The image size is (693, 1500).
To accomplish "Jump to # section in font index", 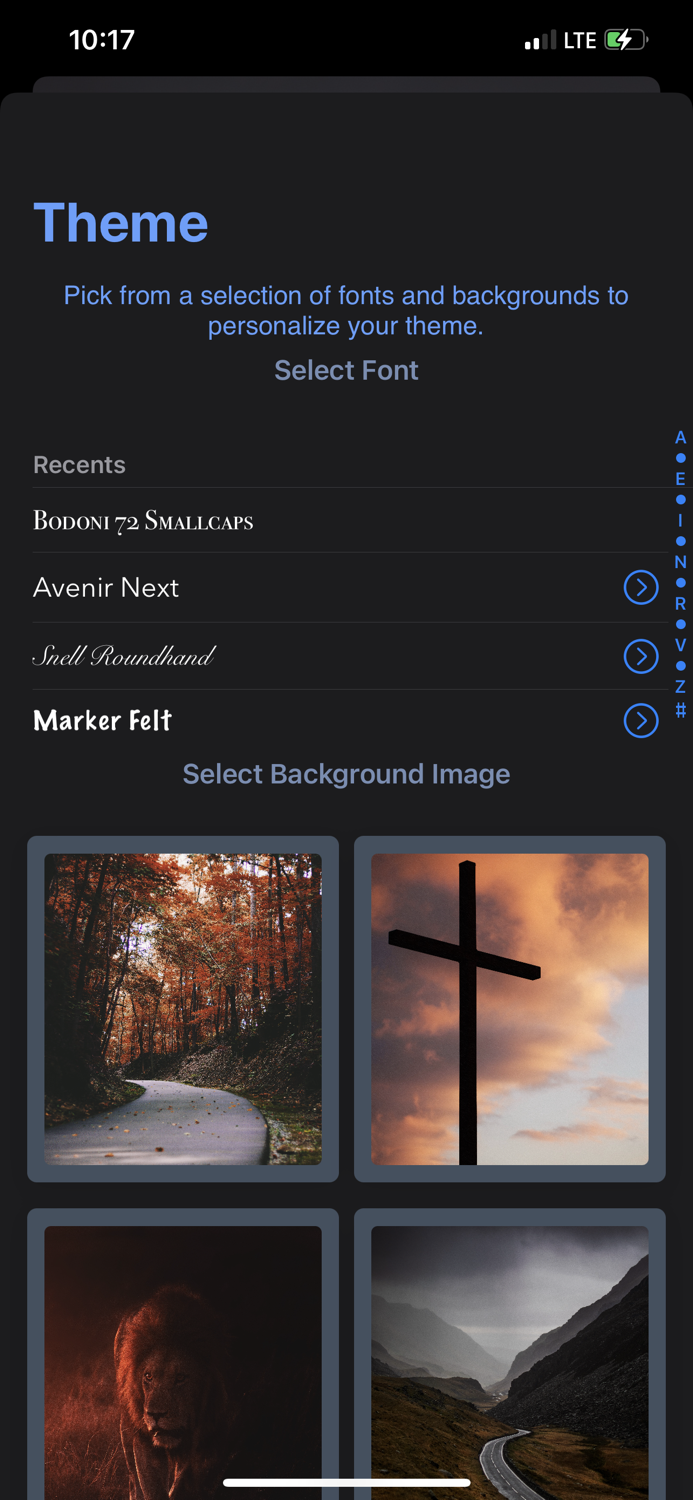I will pos(680,710).
